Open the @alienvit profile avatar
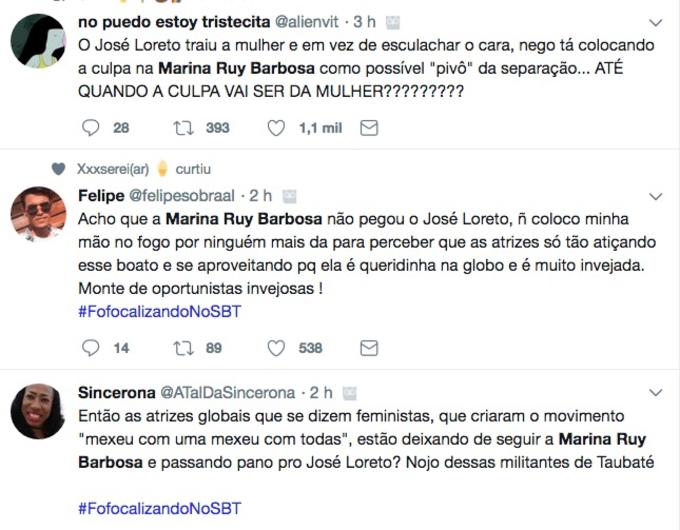Image resolution: width=680 pixels, height=530 pixels. pos(38,42)
